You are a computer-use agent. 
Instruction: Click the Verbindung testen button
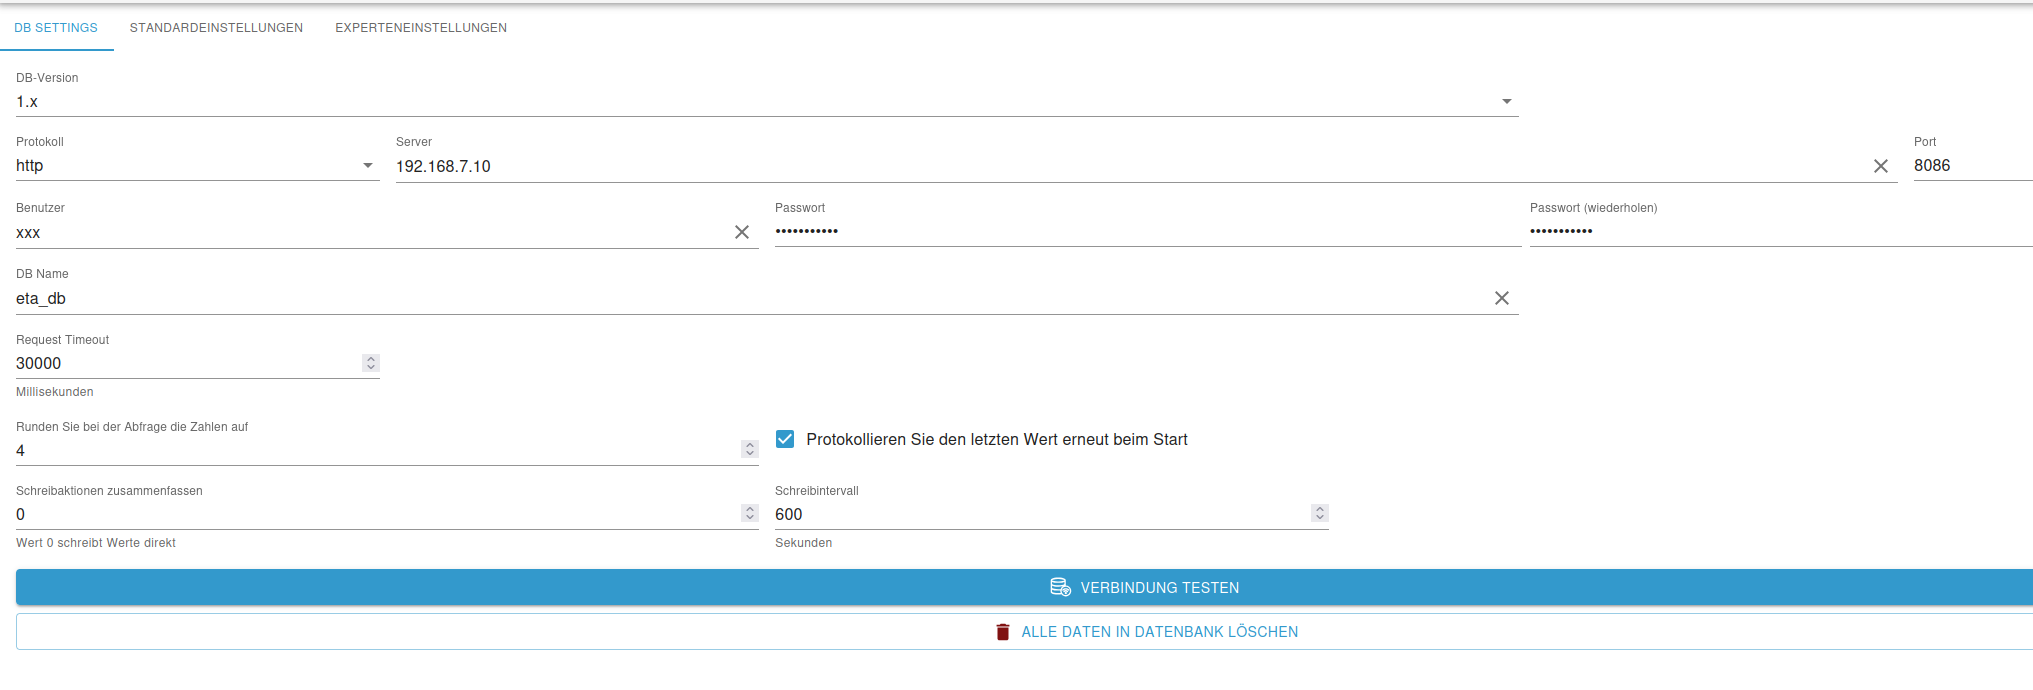tap(1024, 587)
